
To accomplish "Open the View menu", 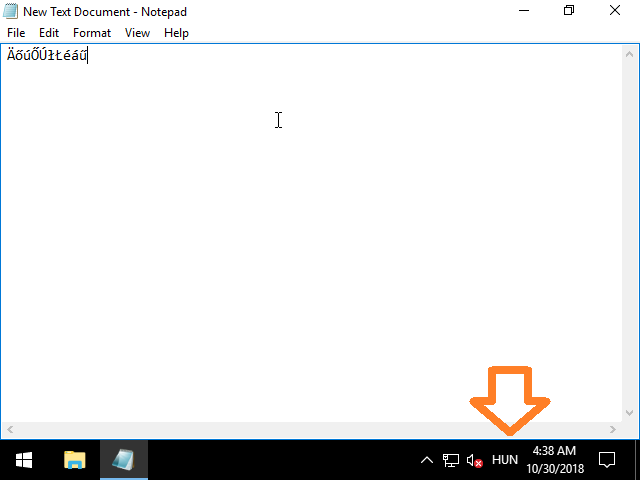I will click(x=137, y=33).
